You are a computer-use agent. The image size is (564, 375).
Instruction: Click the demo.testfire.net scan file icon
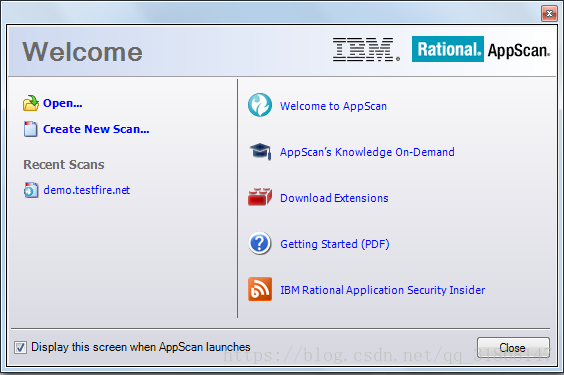point(31,190)
